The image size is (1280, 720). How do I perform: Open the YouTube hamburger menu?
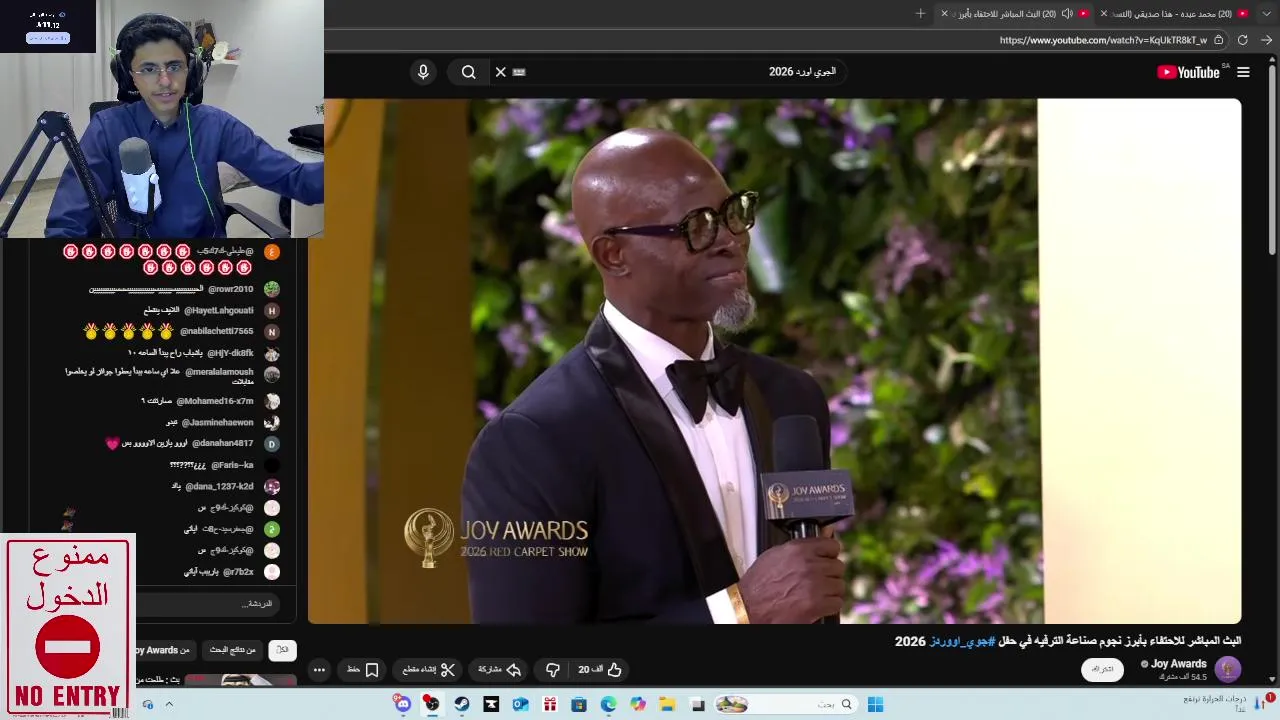[x=1243, y=72]
